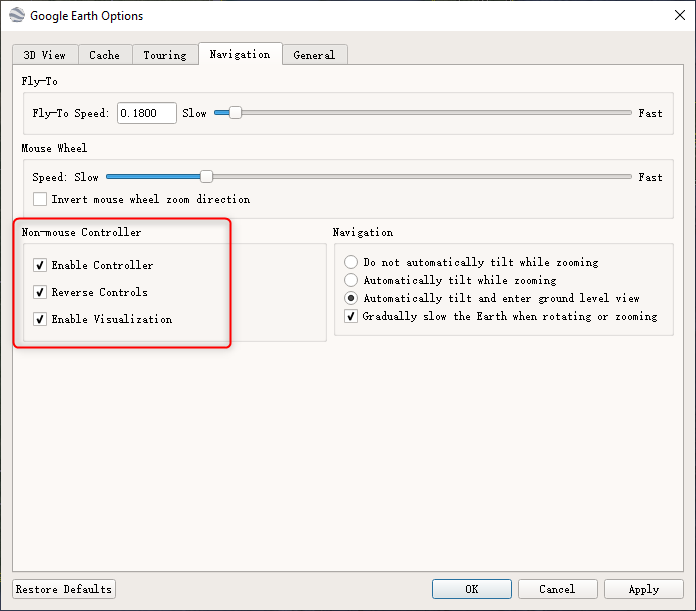
Task: Switch to the 3D View tab
Action: (x=45, y=55)
